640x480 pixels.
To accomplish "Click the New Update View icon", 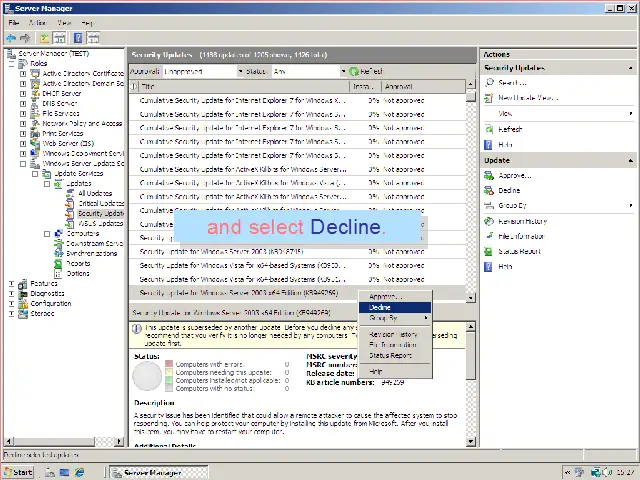I will click(489, 98).
